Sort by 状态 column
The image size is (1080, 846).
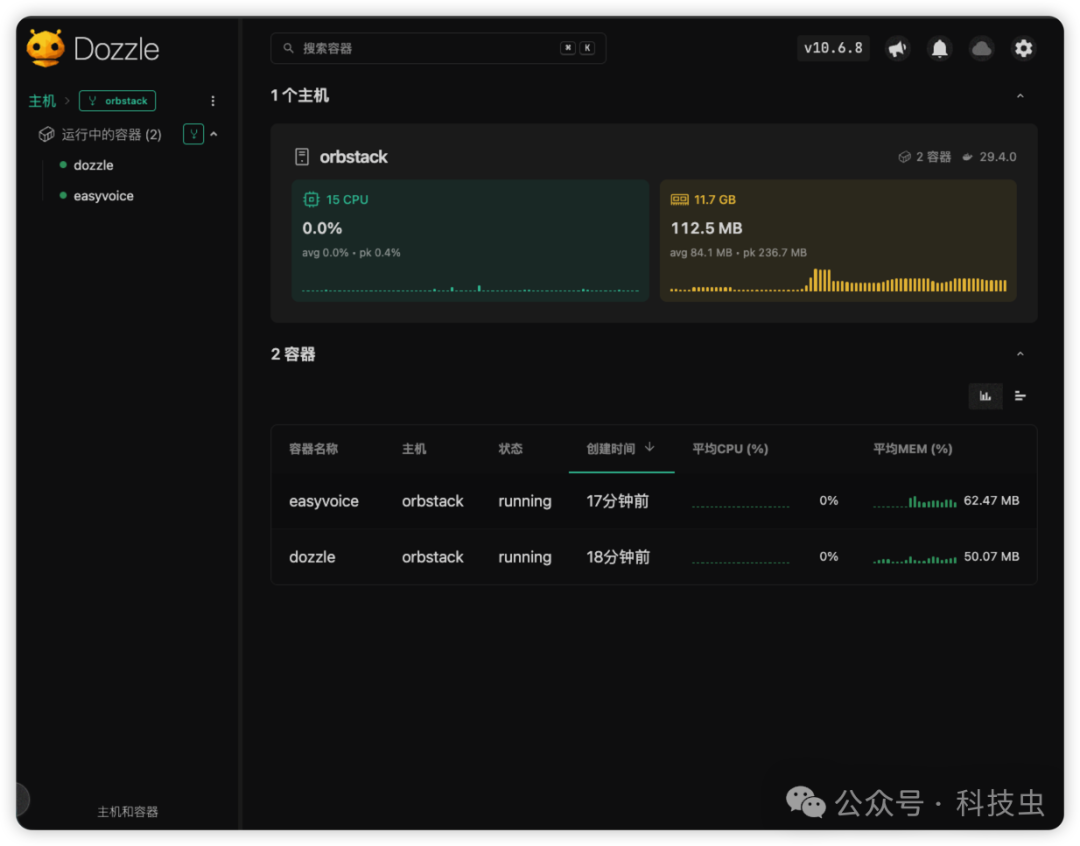pyautogui.click(x=510, y=449)
